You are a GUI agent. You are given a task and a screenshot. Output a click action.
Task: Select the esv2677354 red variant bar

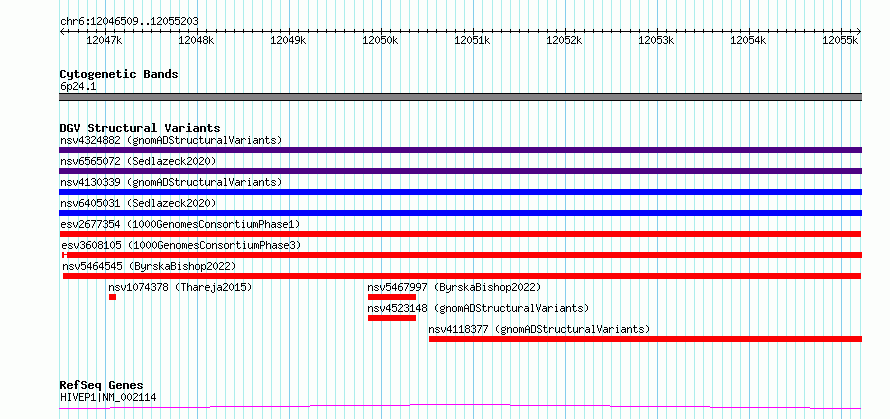click(460, 234)
